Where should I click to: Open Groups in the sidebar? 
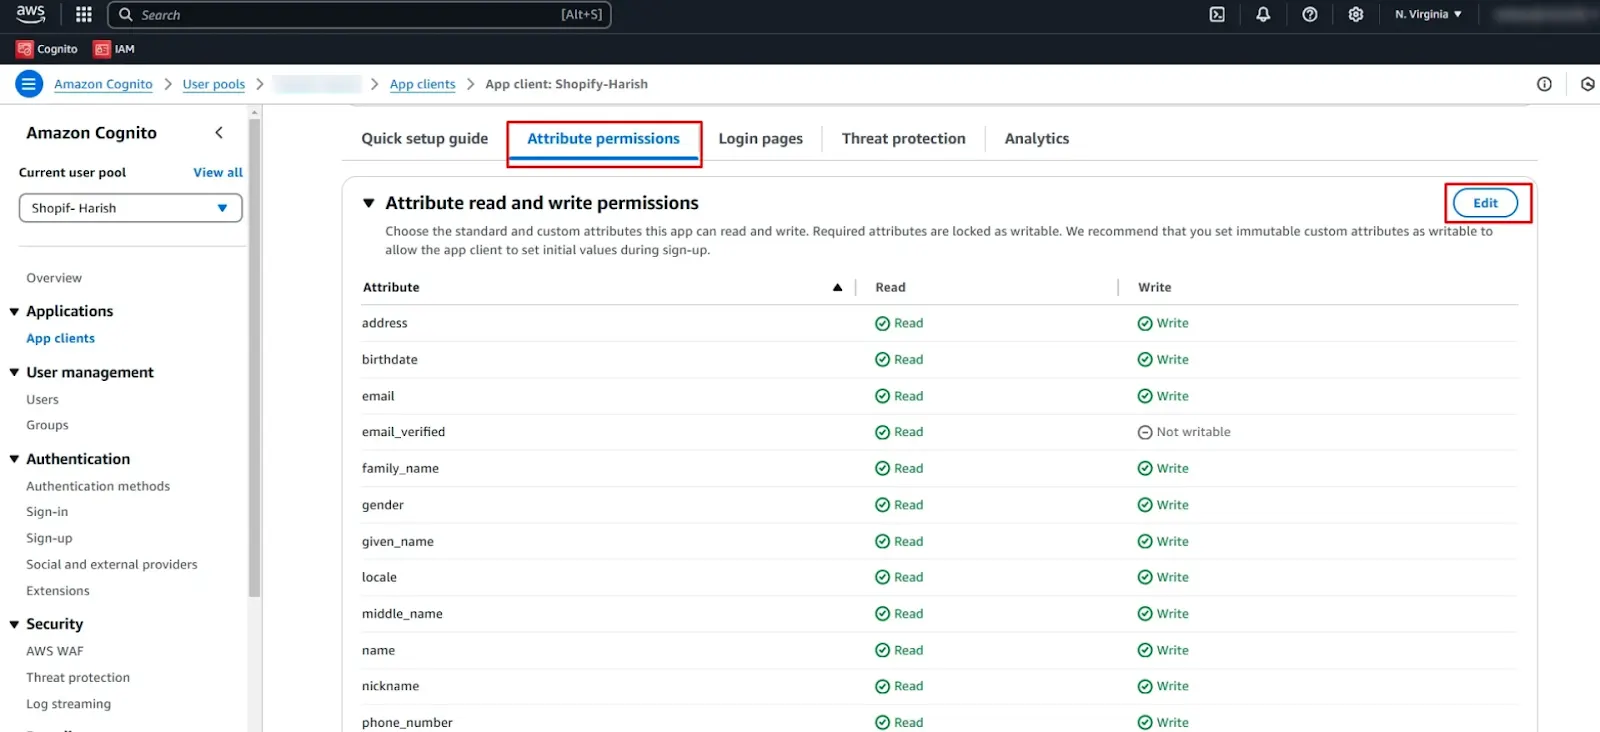(x=47, y=425)
